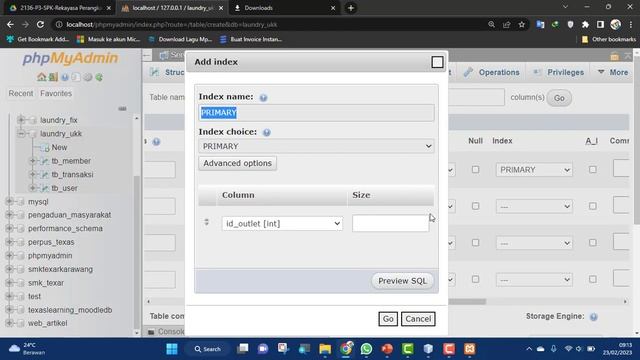Screen dimensions: 640x360
Task: Open the Index choice help icon
Action: tap(267, 132)
